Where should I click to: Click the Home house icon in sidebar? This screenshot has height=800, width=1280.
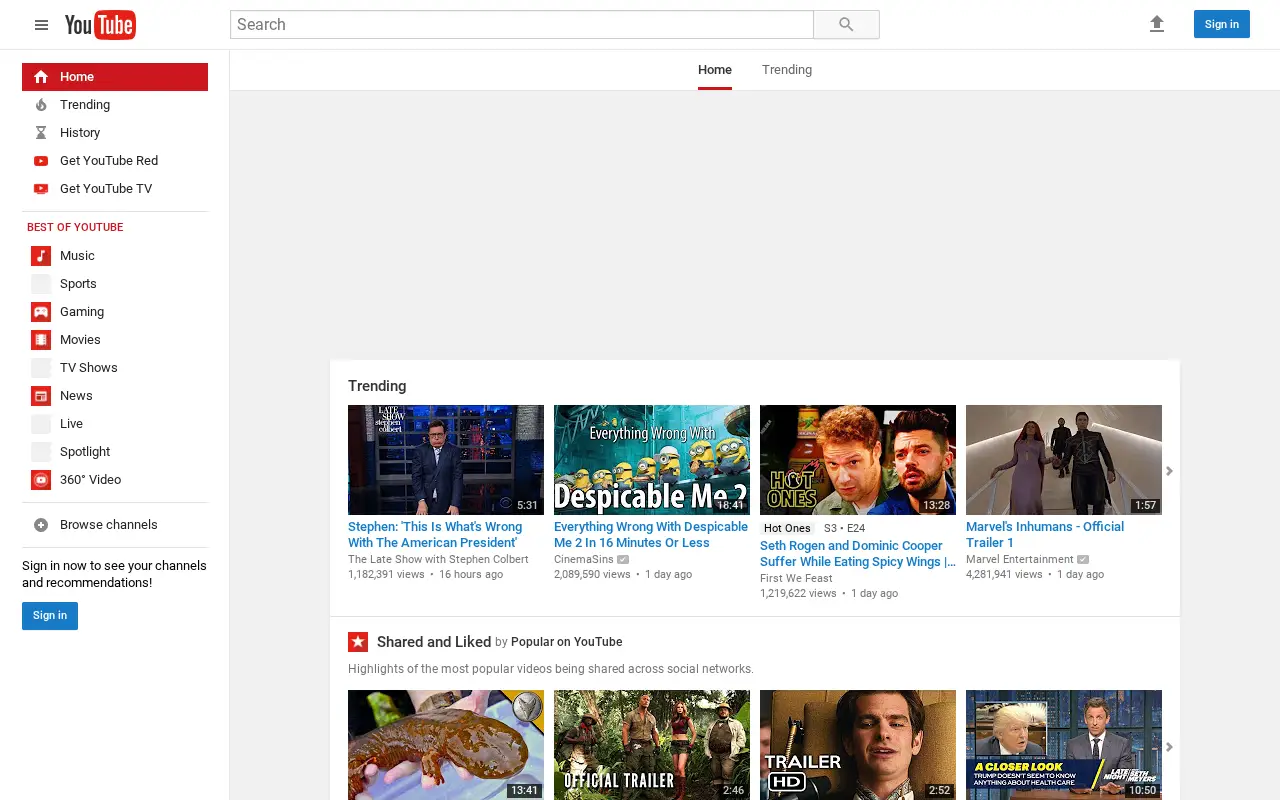(41, 77)
